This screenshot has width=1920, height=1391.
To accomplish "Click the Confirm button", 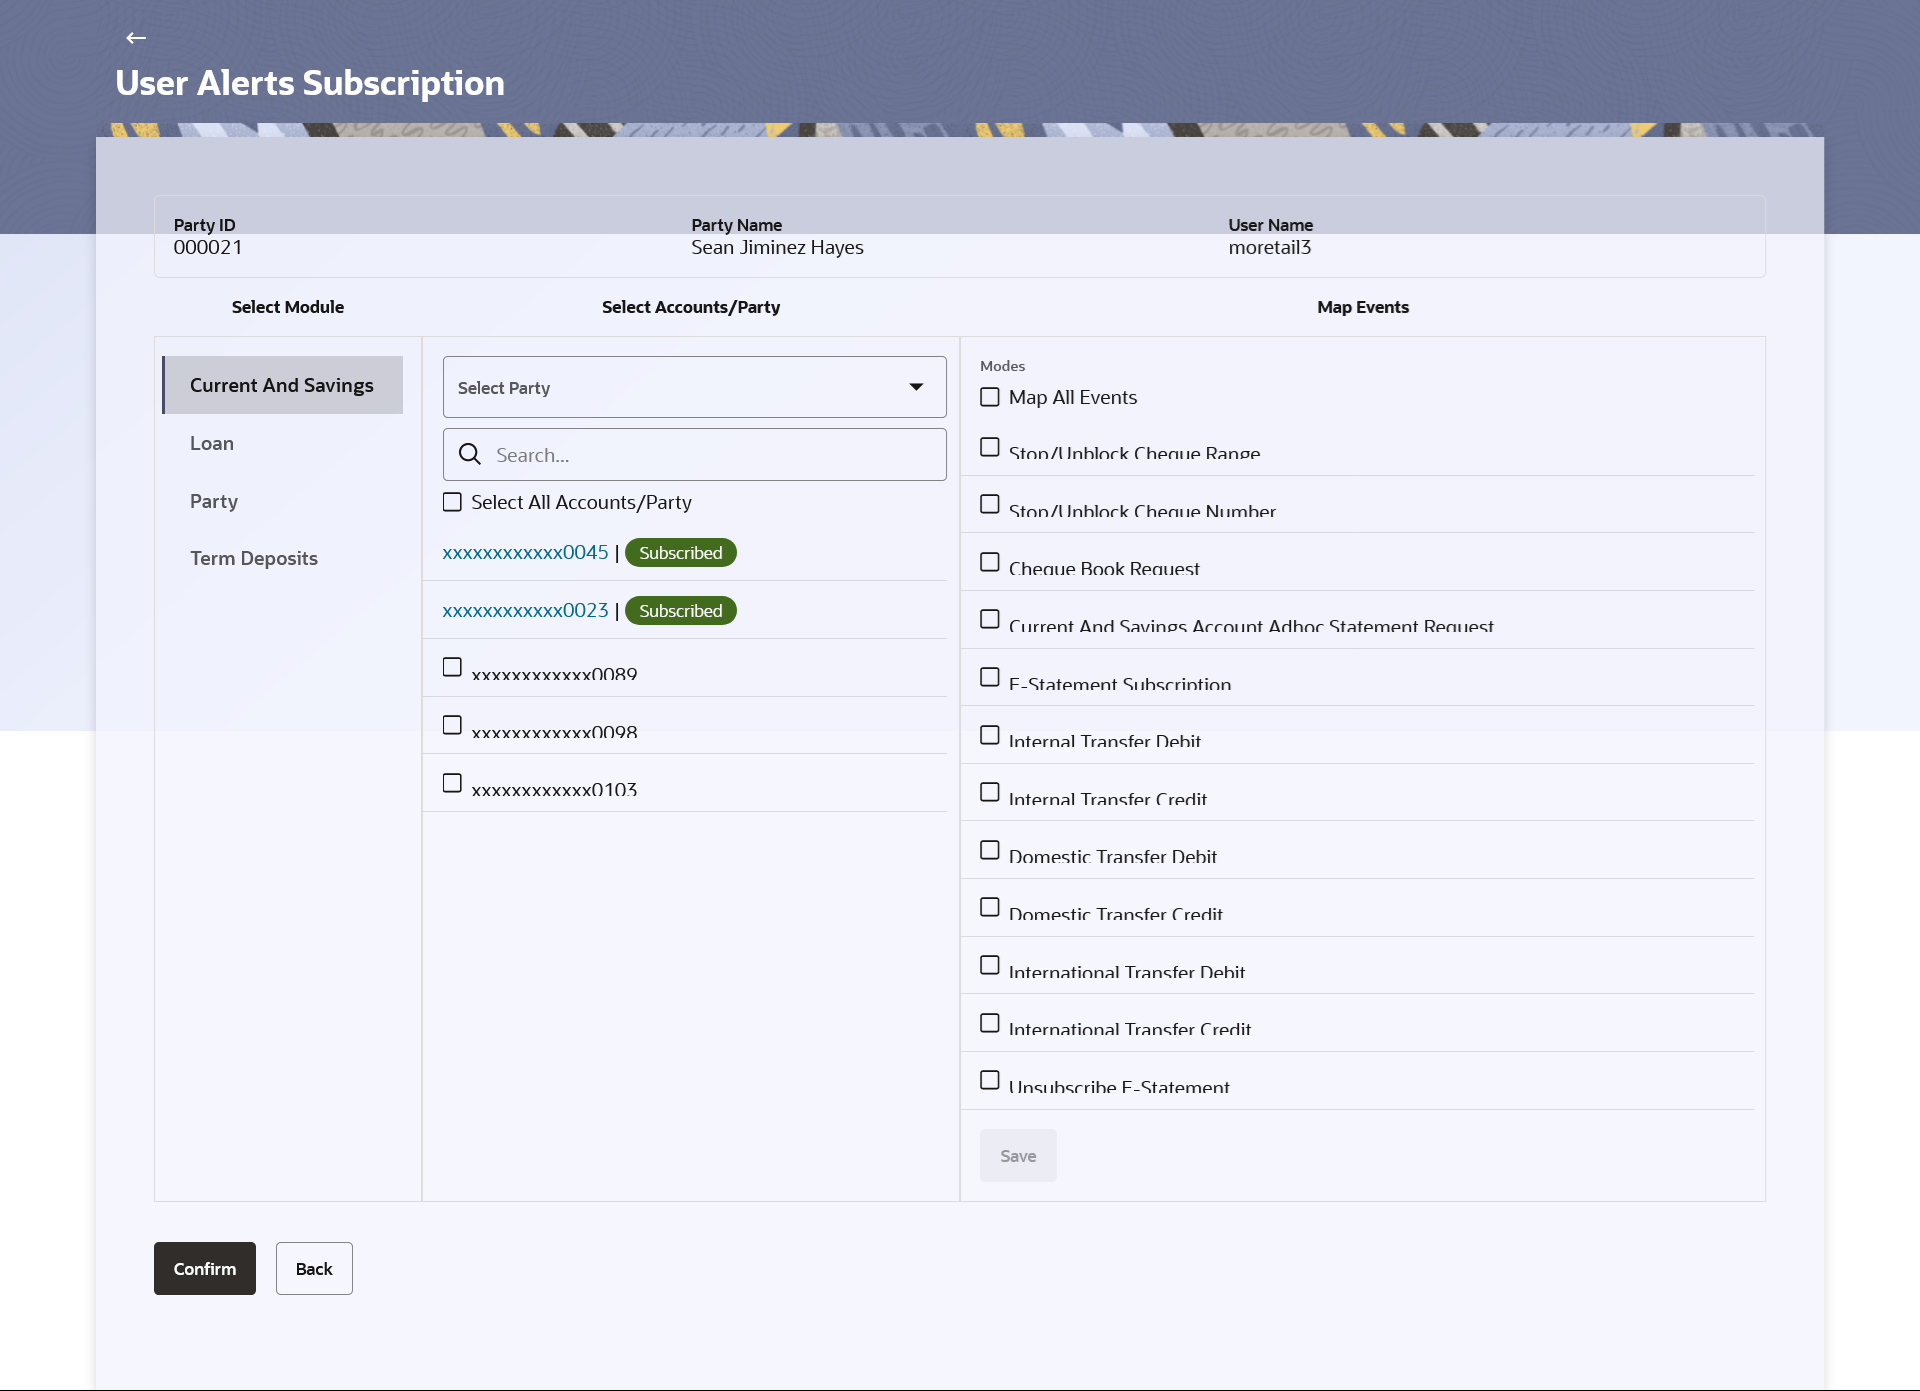I will pyautogui.click(x=205, y=1268).
